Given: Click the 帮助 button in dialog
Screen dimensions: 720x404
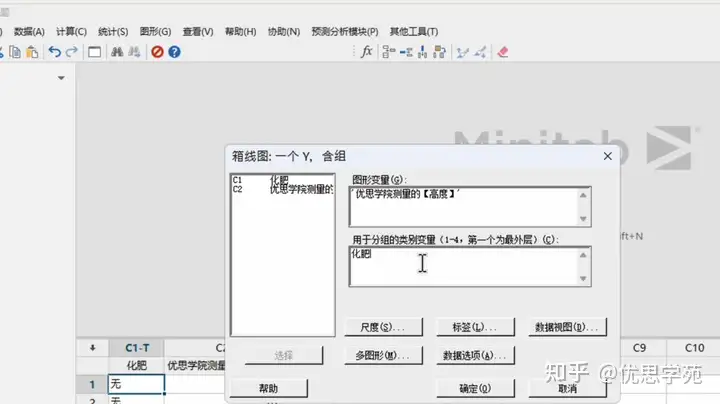Looking at the screenshot, I should (x=269, y=388).
